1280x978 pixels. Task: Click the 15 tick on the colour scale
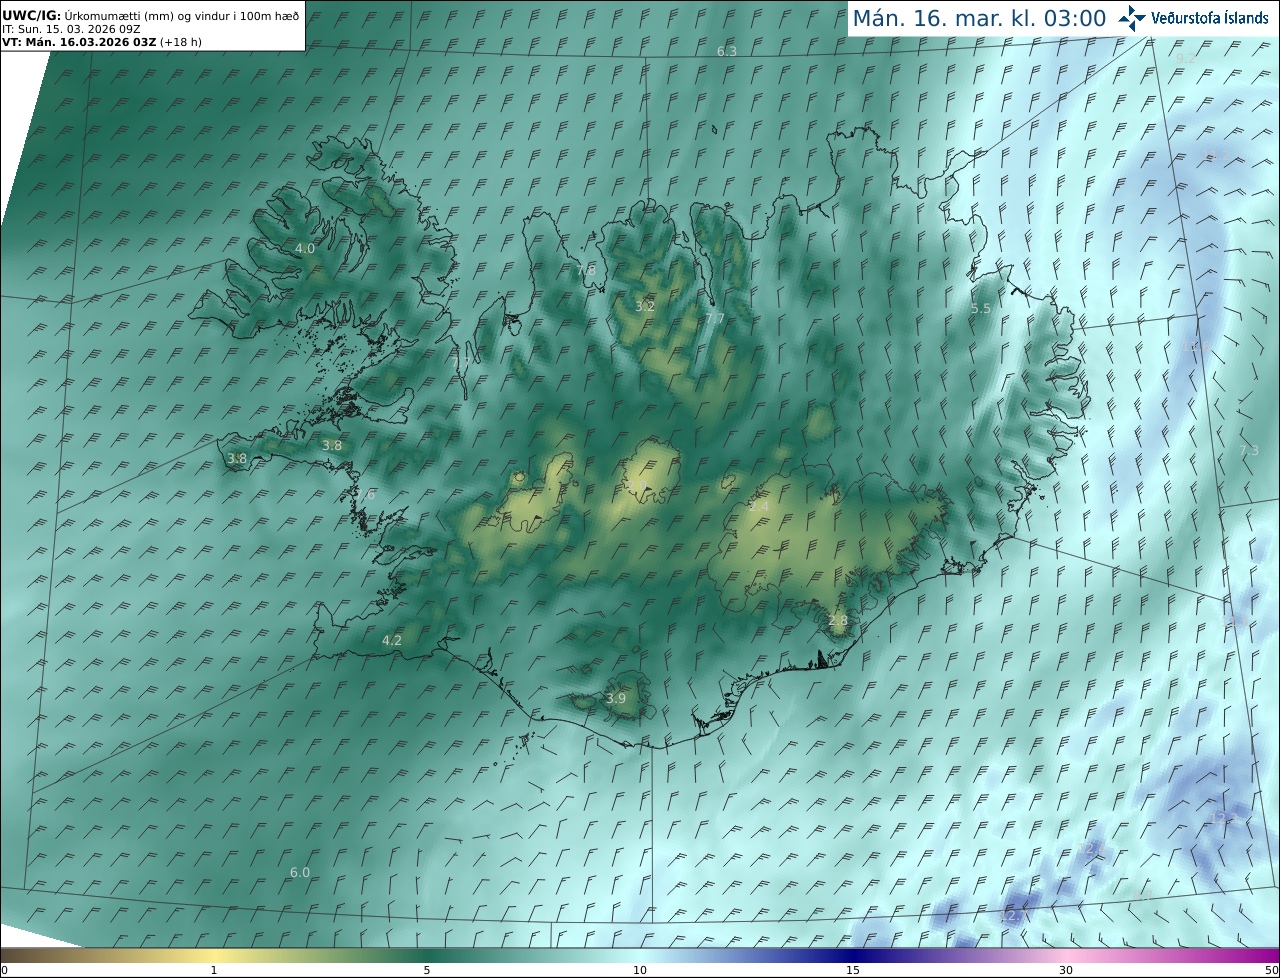click(x=853, y=970)
